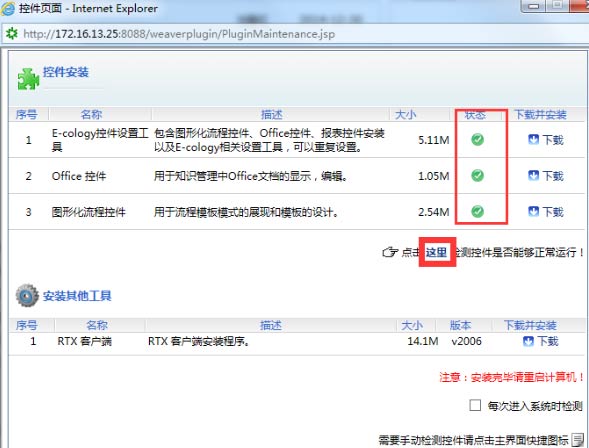Click the Internet Explorer logo in title bar
The height and width of the screenshot is (448, 589).
point(8,8)
